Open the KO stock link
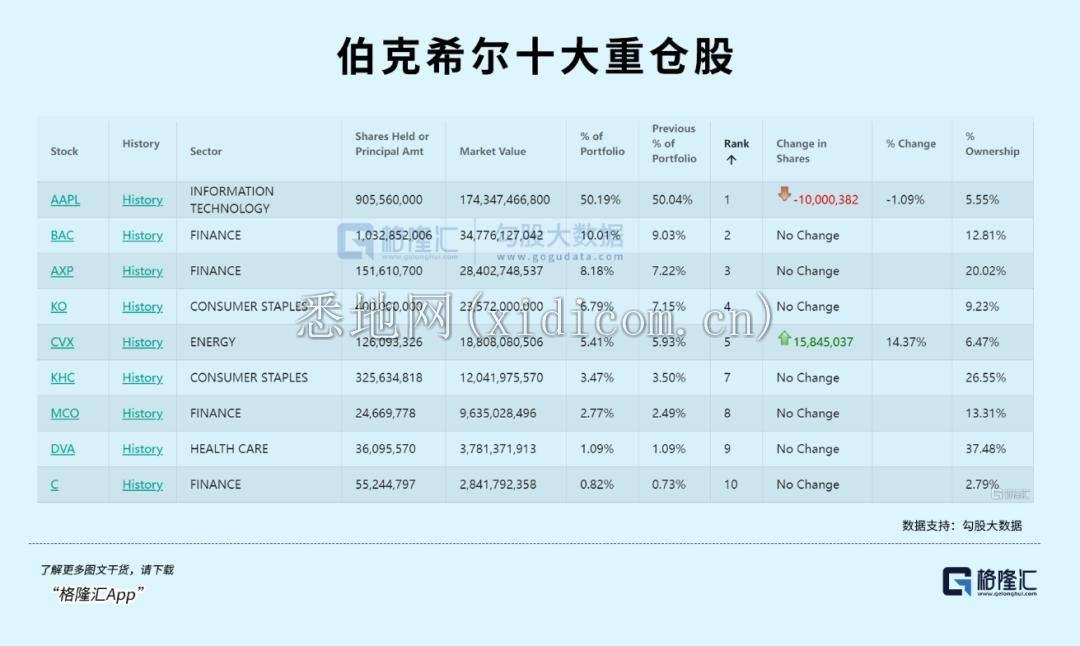 59,306
